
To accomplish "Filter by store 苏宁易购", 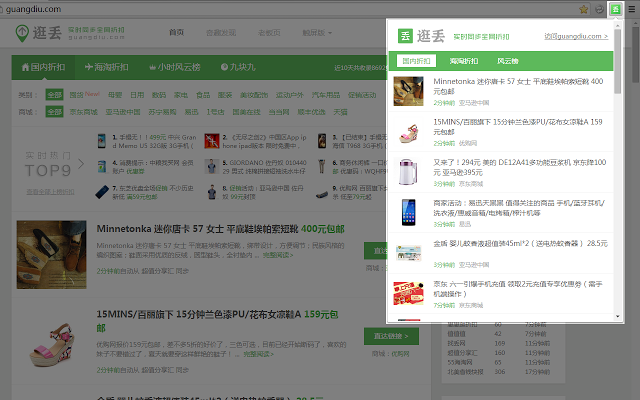I will click(x=162, y=111).
